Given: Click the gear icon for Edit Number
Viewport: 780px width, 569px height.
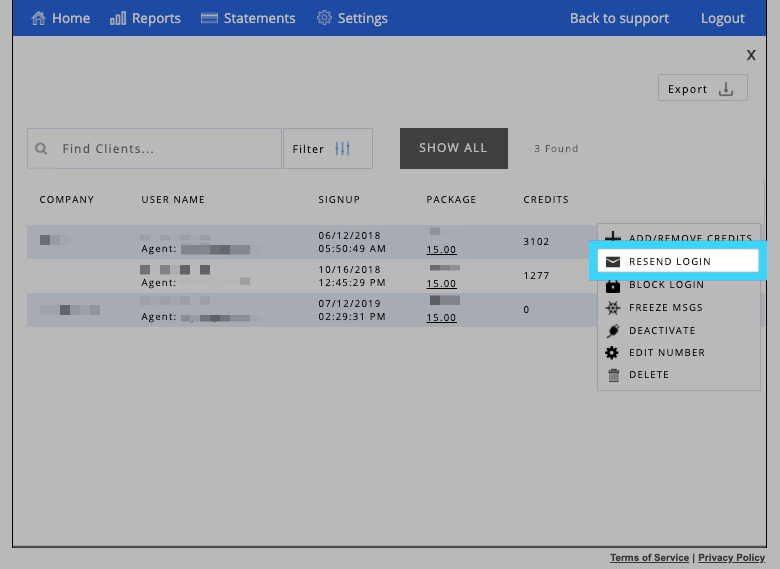Looking at the screenshot, I should click(x=613, y=353).
